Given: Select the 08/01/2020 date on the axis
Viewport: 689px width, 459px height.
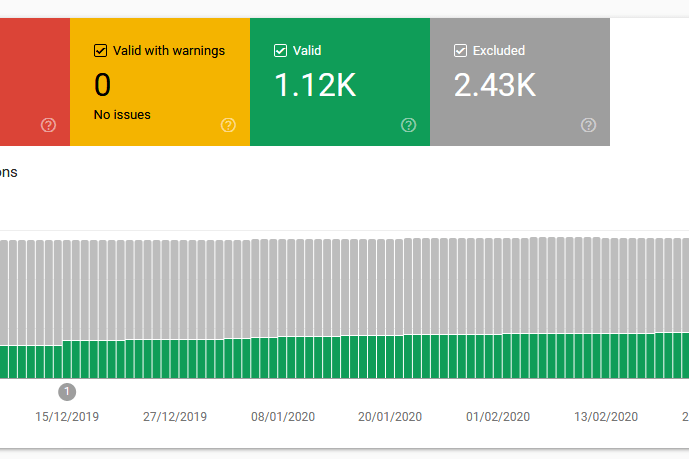Looking at the screenshot, I should tap(283, 417).
